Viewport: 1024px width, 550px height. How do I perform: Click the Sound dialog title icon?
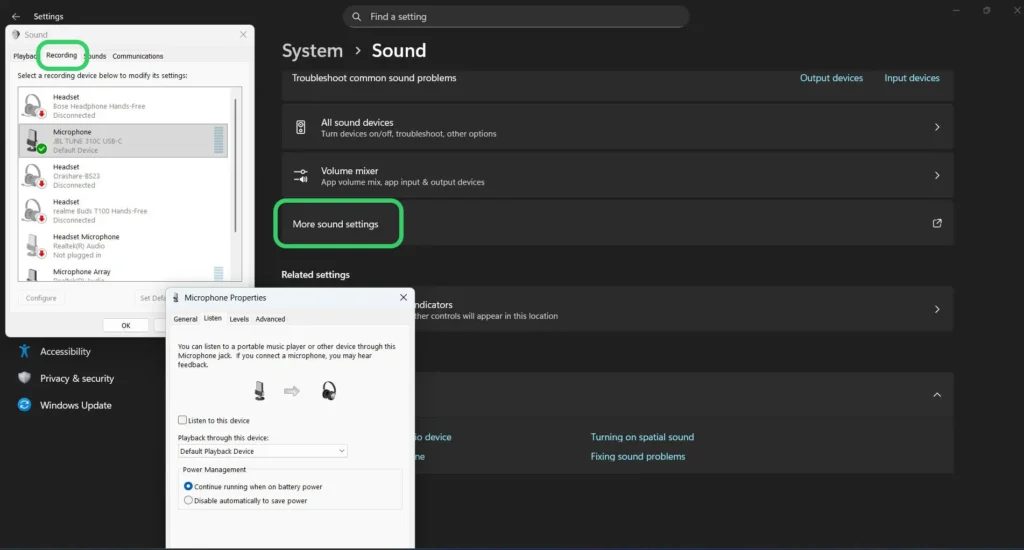(x=16, y=35)
